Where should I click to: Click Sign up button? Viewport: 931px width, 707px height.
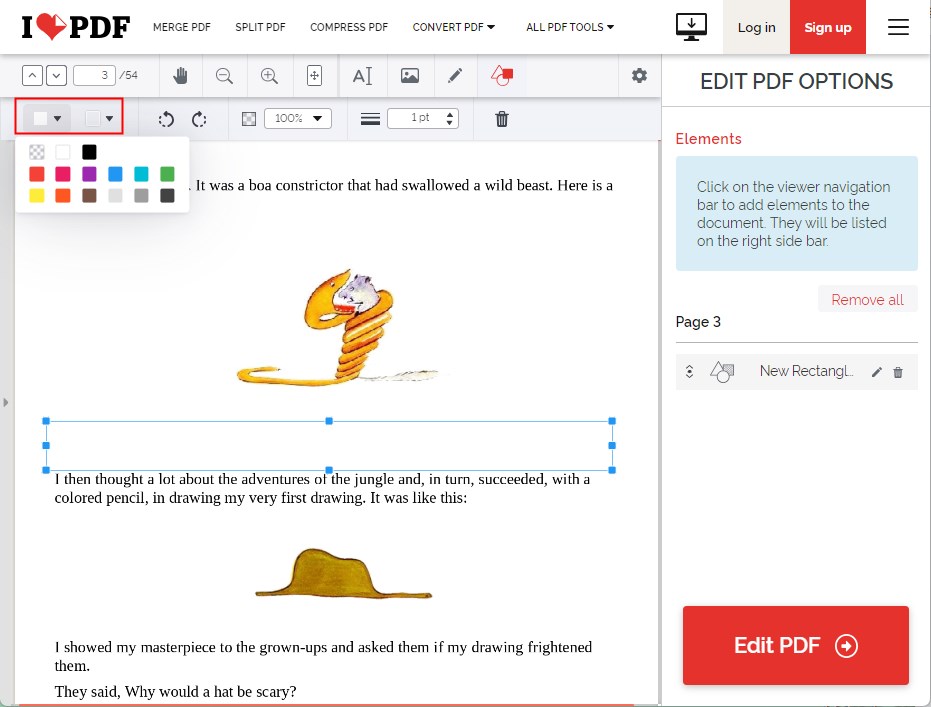[828, 27]
